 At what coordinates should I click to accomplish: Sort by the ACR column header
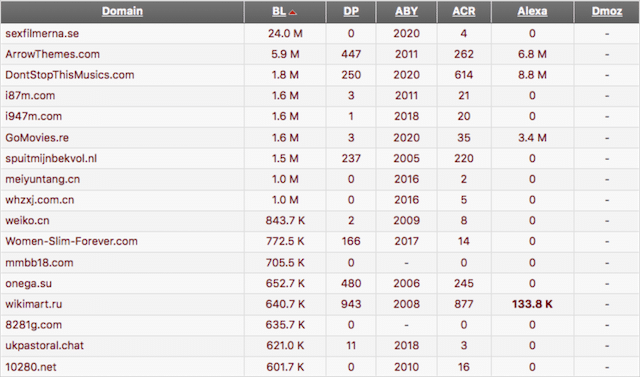(464, 11)
